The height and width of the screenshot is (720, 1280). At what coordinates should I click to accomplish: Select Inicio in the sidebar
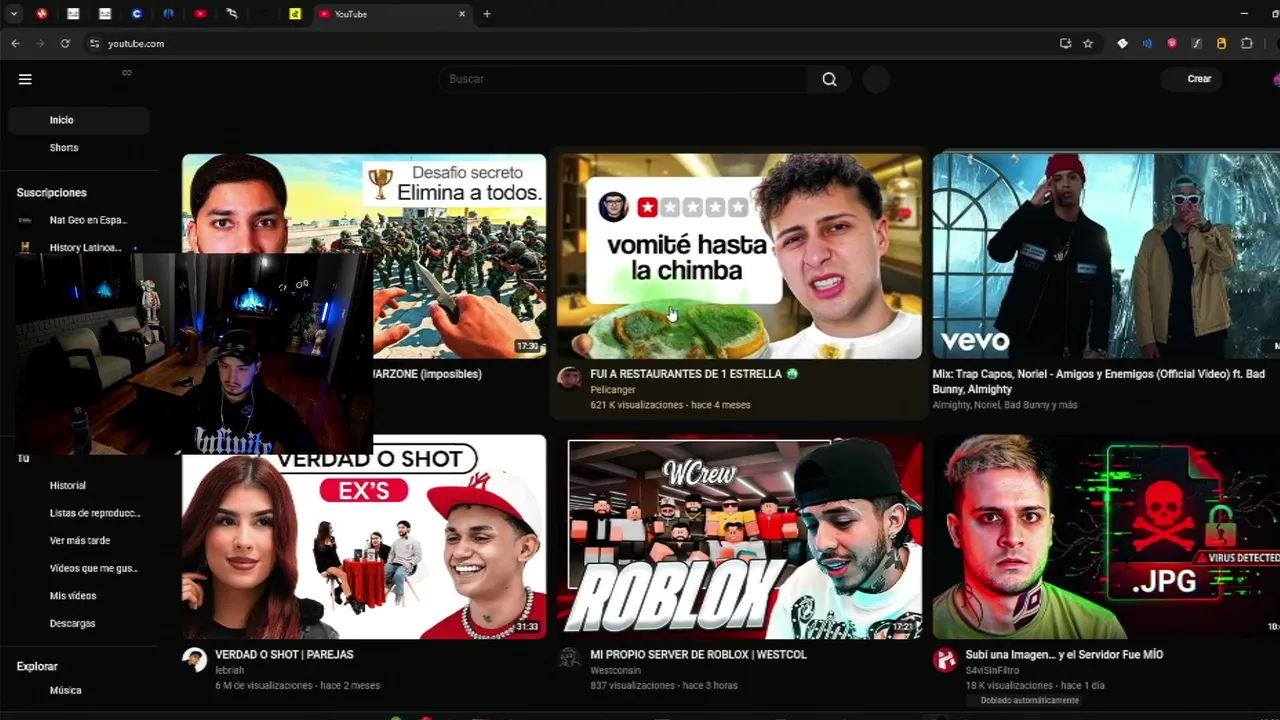click(x=79, y=120)
